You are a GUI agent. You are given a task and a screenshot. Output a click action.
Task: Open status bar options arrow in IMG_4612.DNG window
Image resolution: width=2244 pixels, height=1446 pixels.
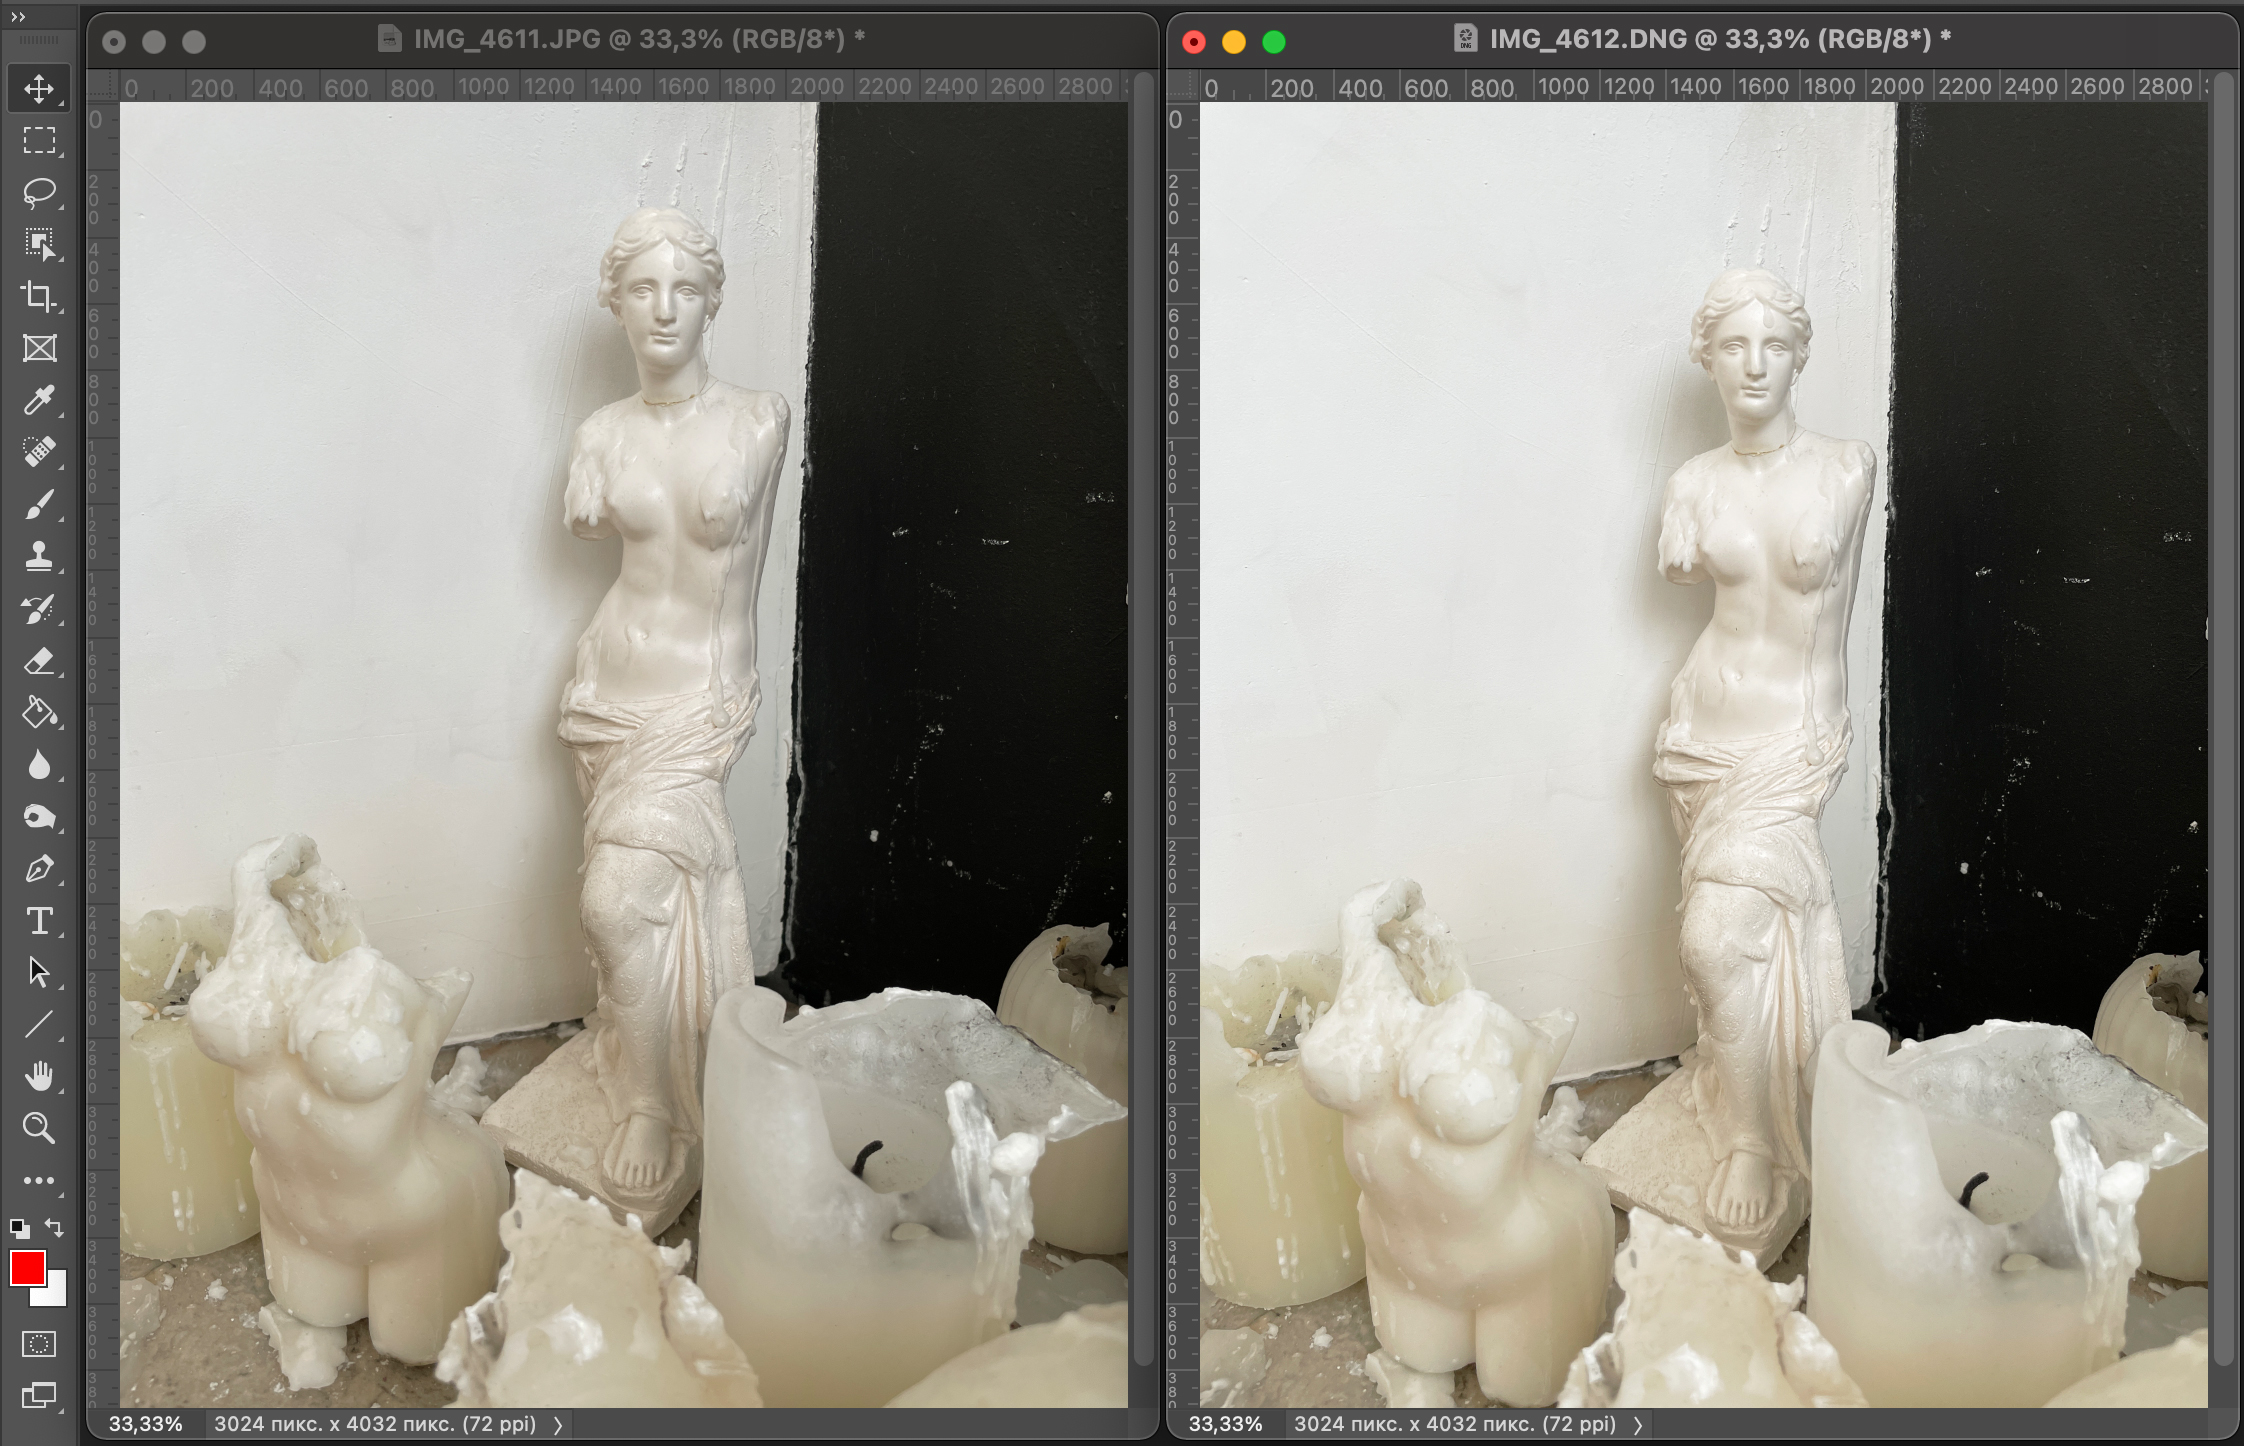pos(1638,1425)
